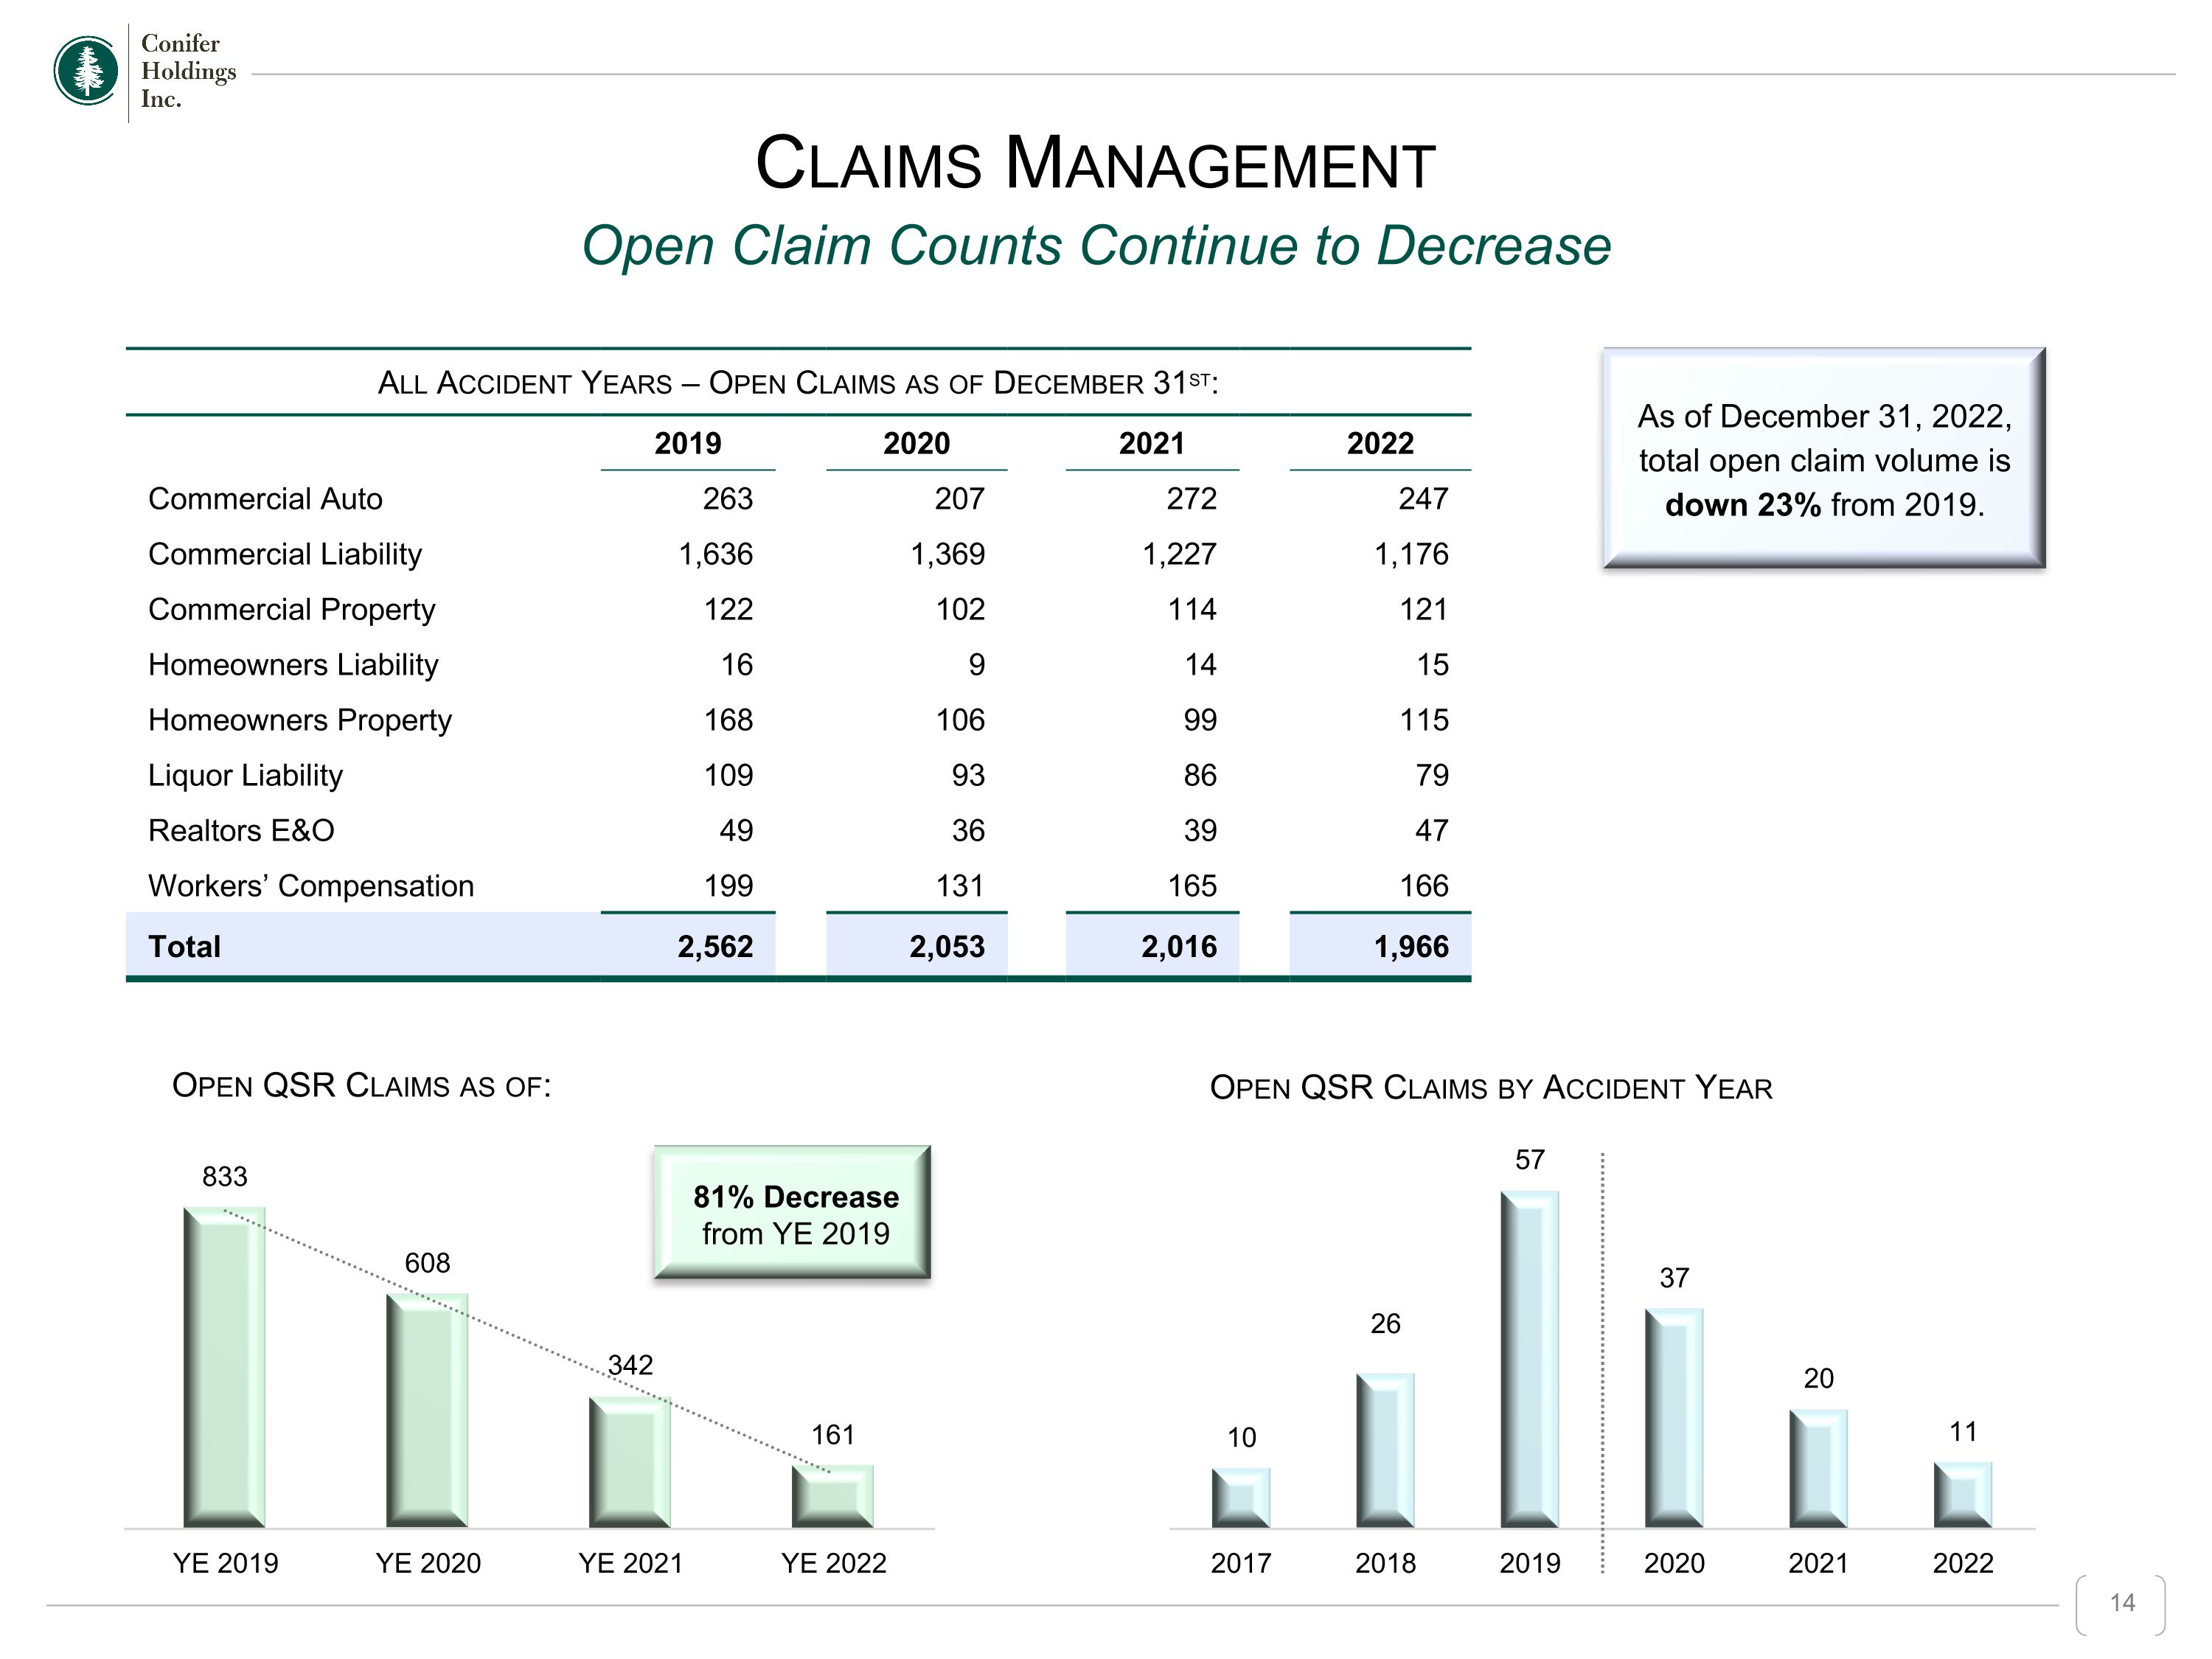The height and width of the screenshot is (1659, 2212).
Task: Click the 2020 column header
Action: click(916, 443)
